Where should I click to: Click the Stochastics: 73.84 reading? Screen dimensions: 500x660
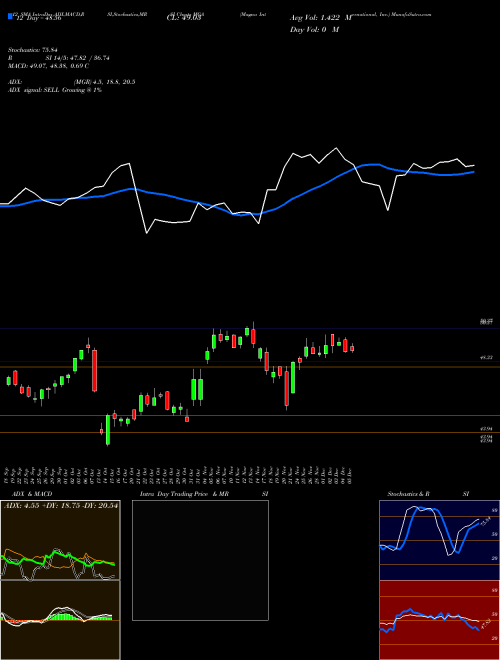35,51
